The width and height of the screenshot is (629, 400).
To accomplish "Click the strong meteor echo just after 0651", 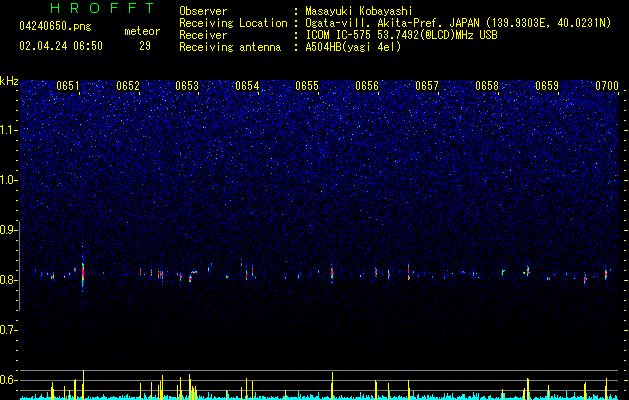I will [83, 271].
